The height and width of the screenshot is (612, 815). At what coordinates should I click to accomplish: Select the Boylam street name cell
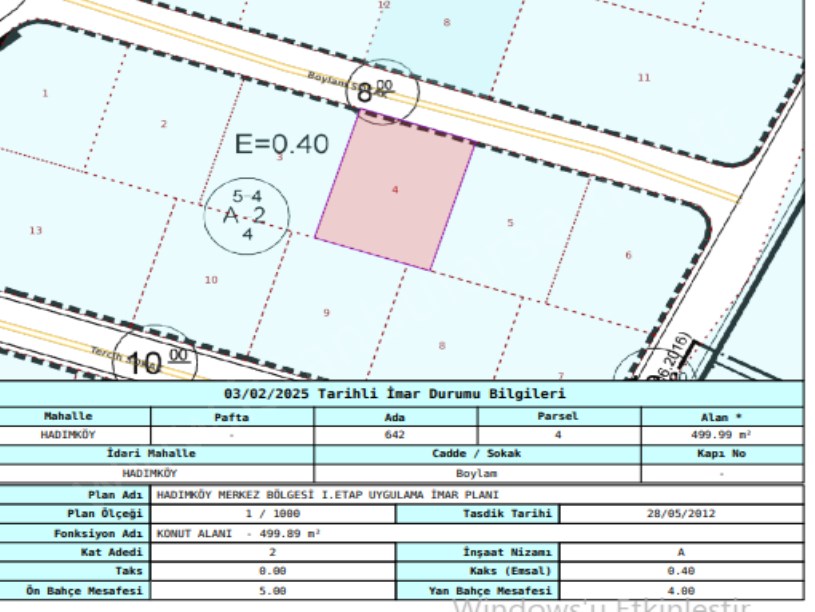click(x=477, y=473)
